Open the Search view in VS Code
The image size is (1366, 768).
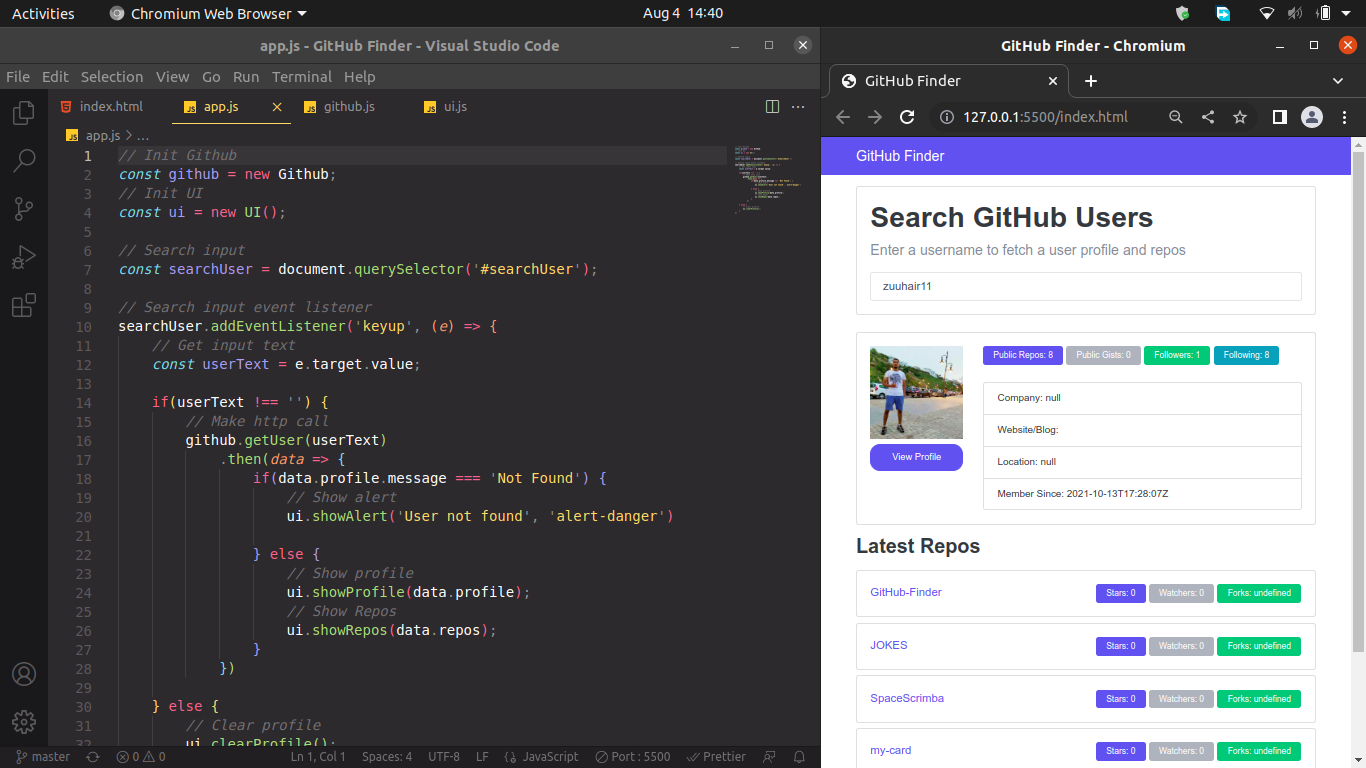[23, 160]
